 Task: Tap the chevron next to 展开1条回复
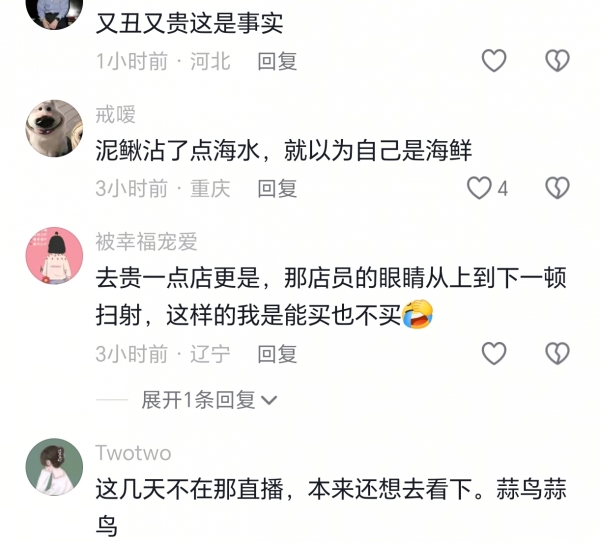[269, 400]
